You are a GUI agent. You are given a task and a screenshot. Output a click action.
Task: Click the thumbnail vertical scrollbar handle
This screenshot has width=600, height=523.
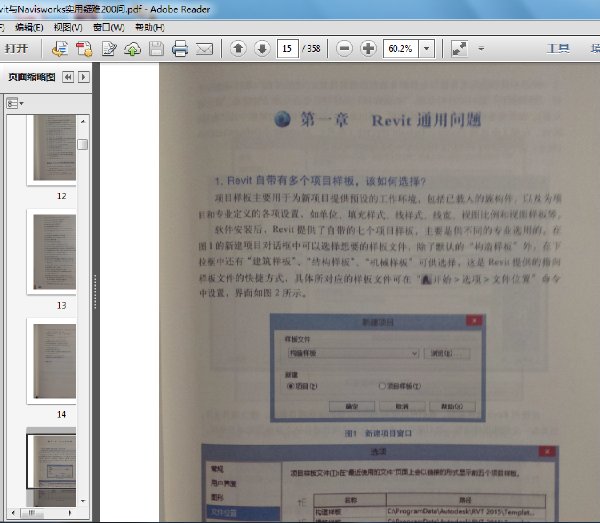coord(83,145)
